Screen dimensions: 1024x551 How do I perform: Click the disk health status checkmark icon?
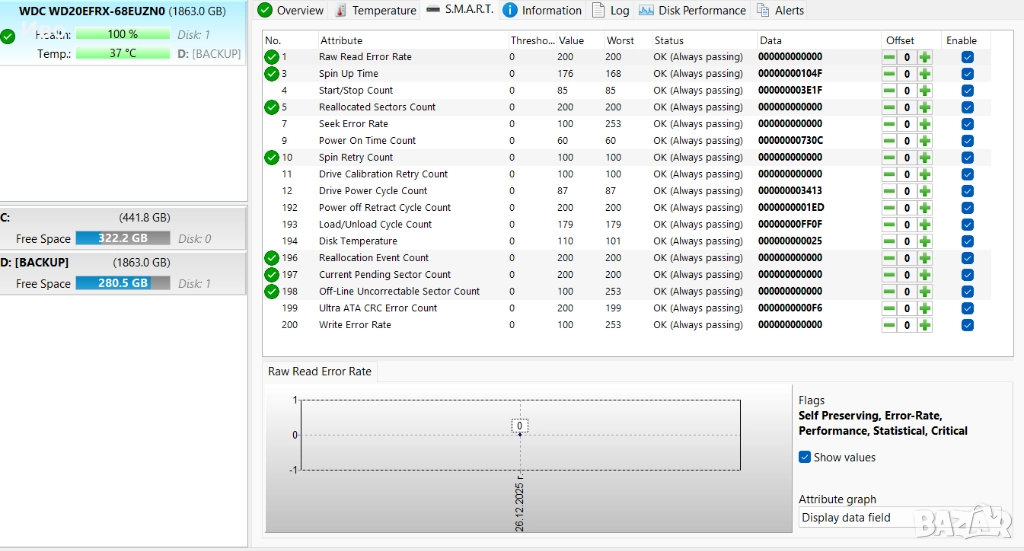(x=8, y=36)
